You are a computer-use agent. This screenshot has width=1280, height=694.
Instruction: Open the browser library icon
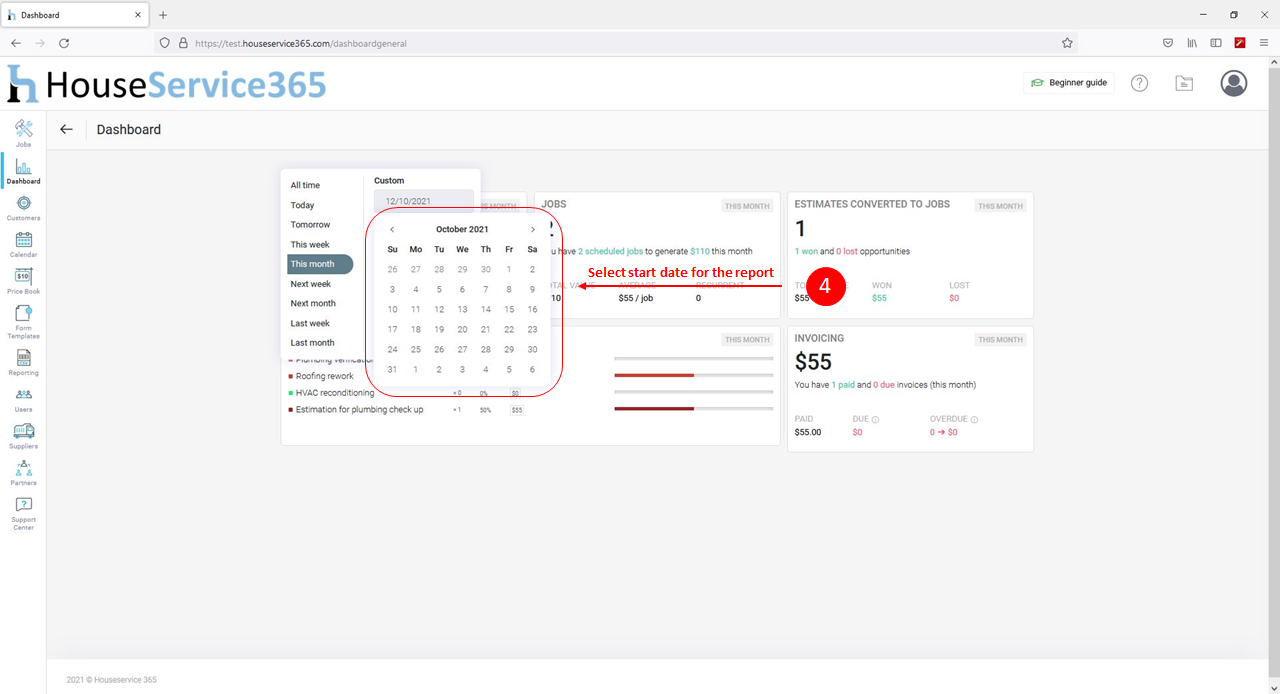(1192, 43)
